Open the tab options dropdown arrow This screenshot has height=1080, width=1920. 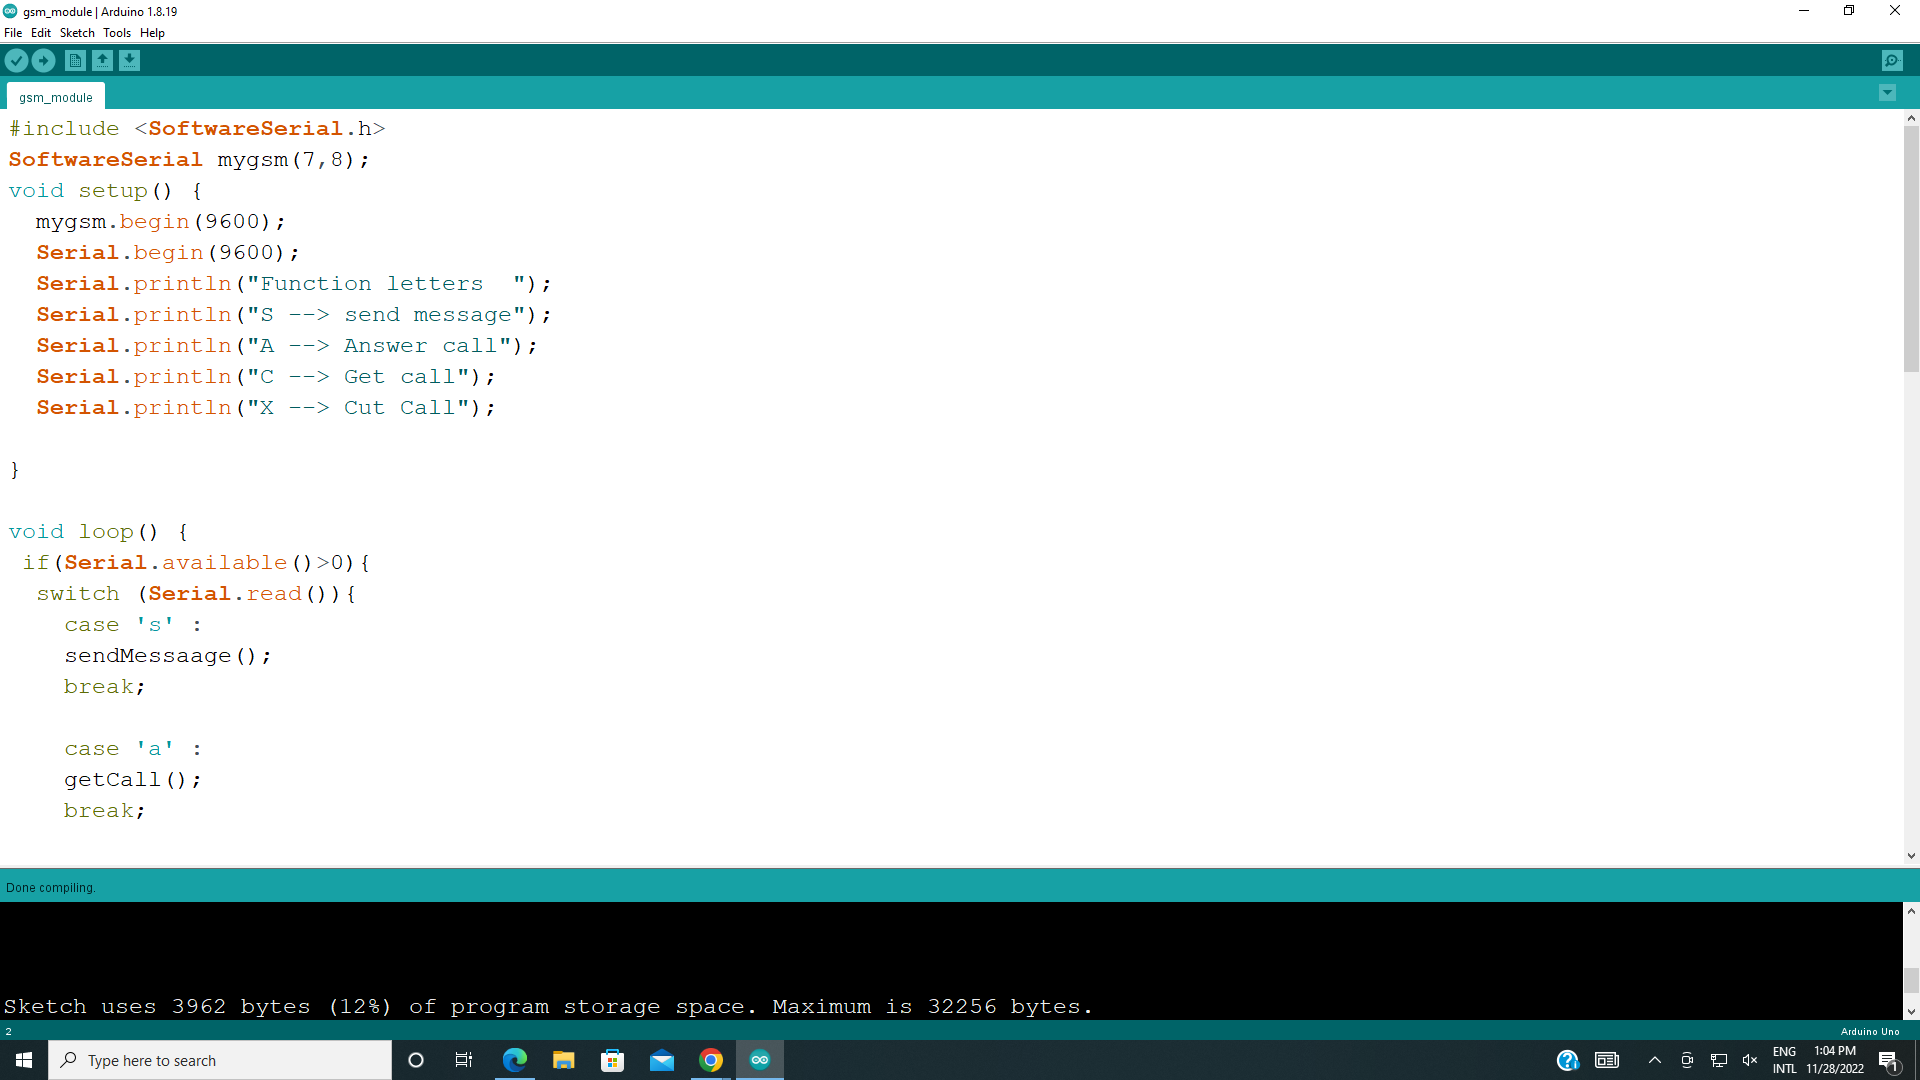(1887, 92)
